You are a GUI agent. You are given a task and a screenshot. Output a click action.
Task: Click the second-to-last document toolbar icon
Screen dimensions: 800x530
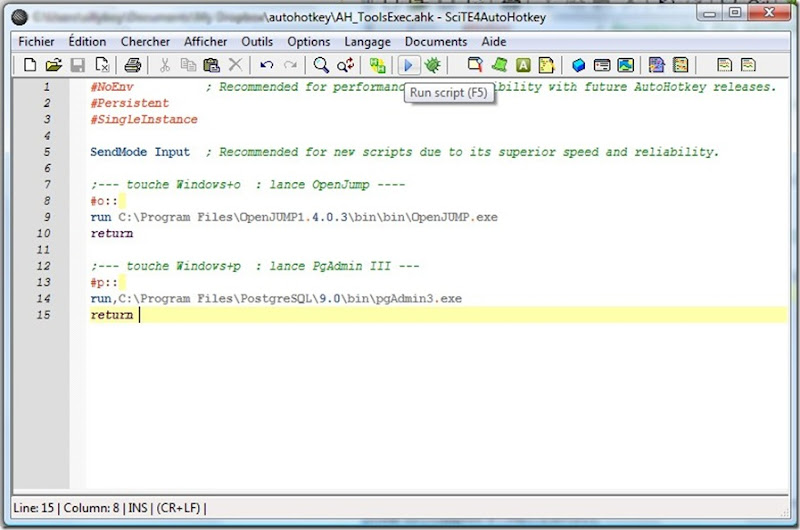pos(724,65)
